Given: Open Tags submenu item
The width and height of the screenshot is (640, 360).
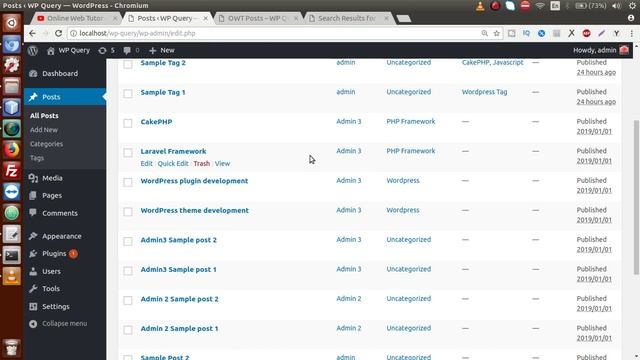Looking at the screenshot, I should coord(37,158).
